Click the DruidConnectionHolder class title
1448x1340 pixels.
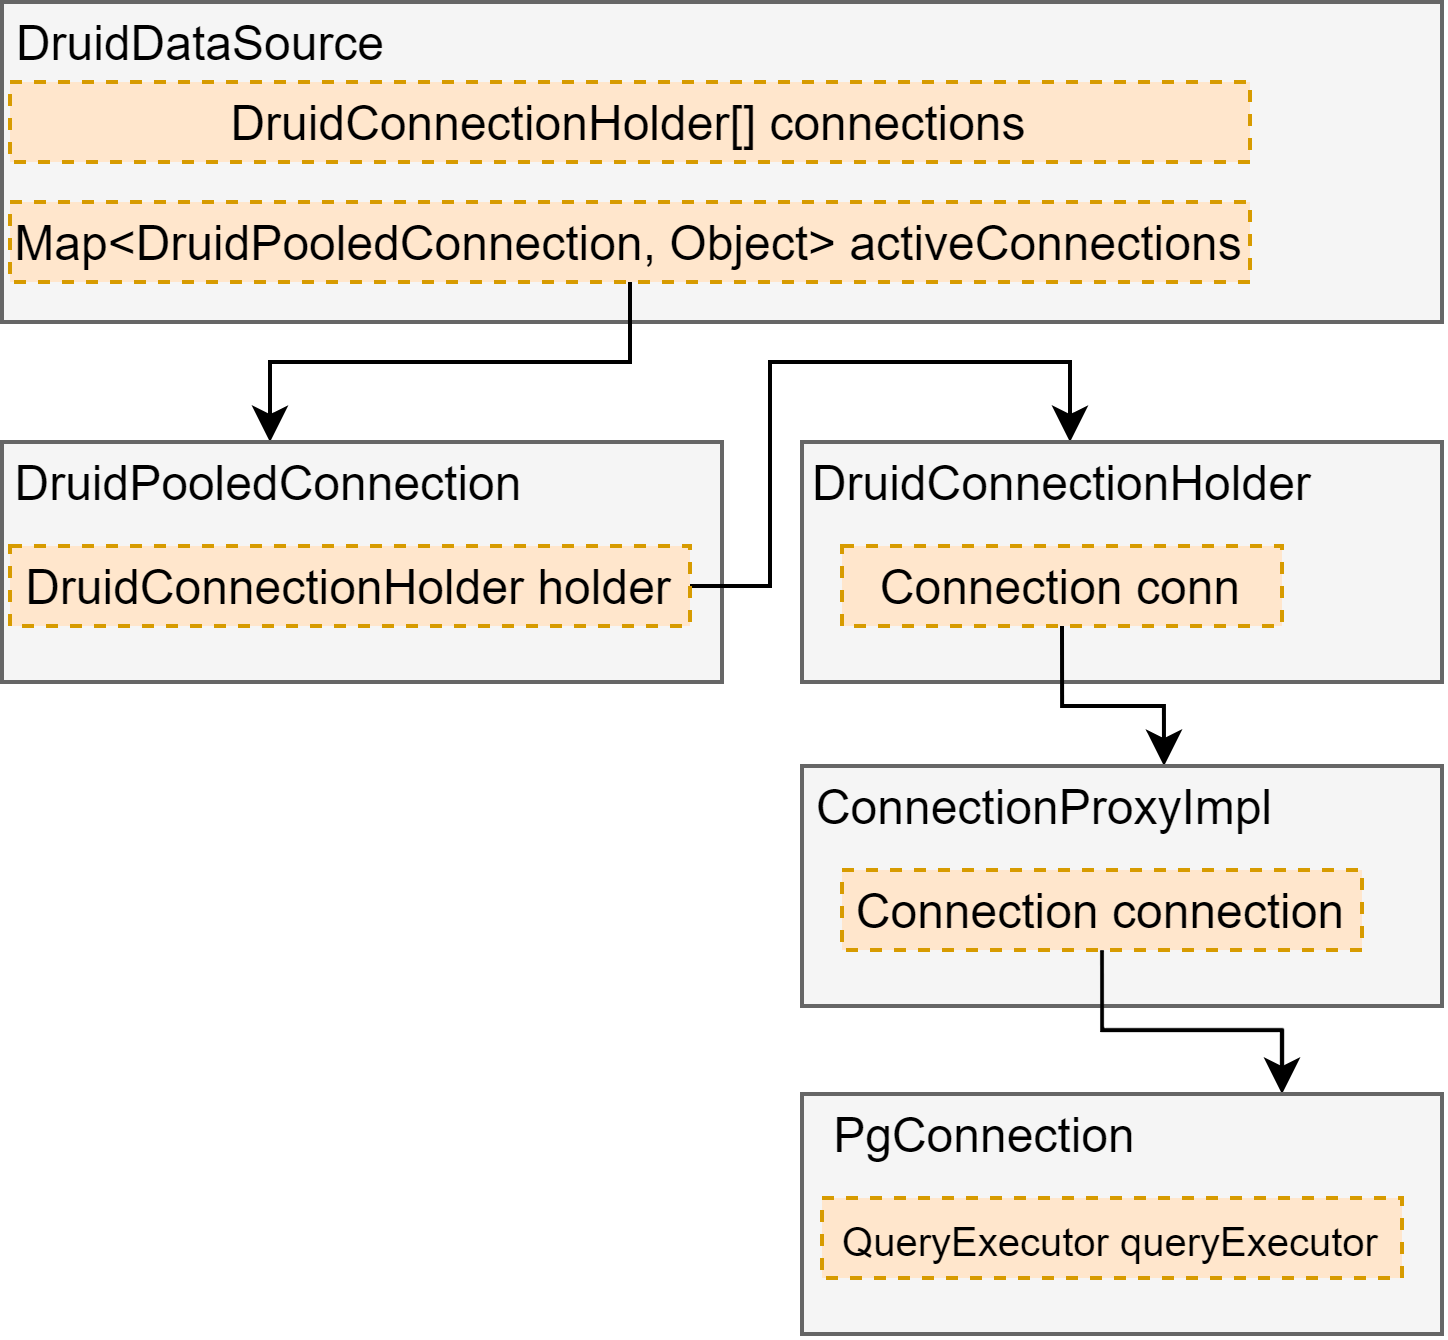[x=1061, y=485]
